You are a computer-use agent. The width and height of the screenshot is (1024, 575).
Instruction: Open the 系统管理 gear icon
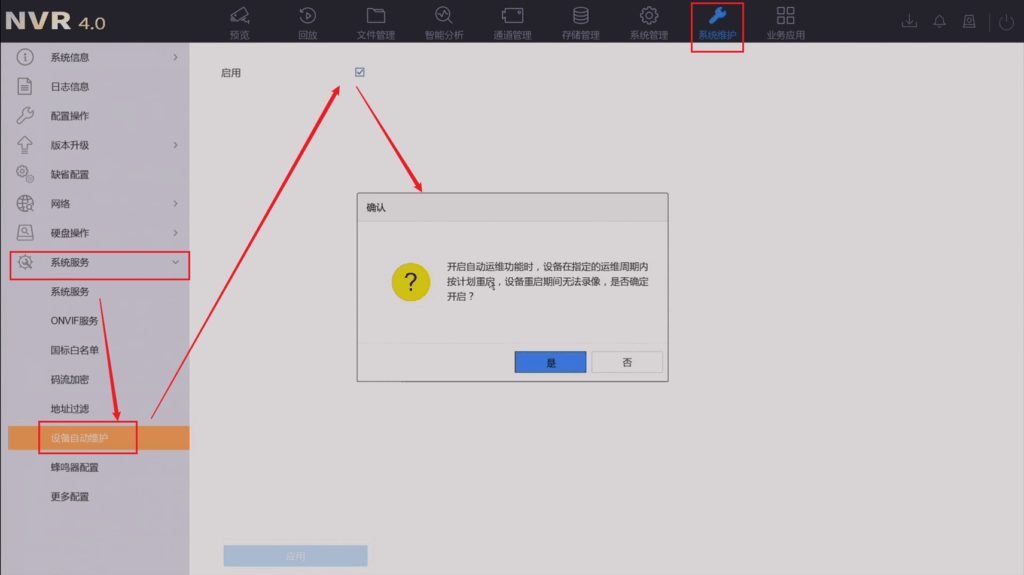coord(648,16)
